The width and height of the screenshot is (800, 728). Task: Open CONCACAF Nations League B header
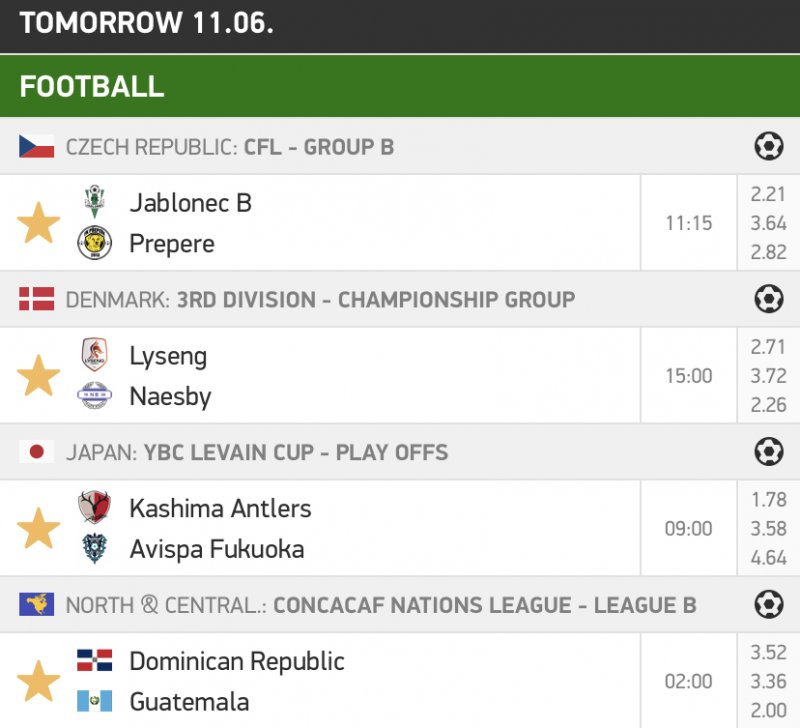(x=380, y=605)
